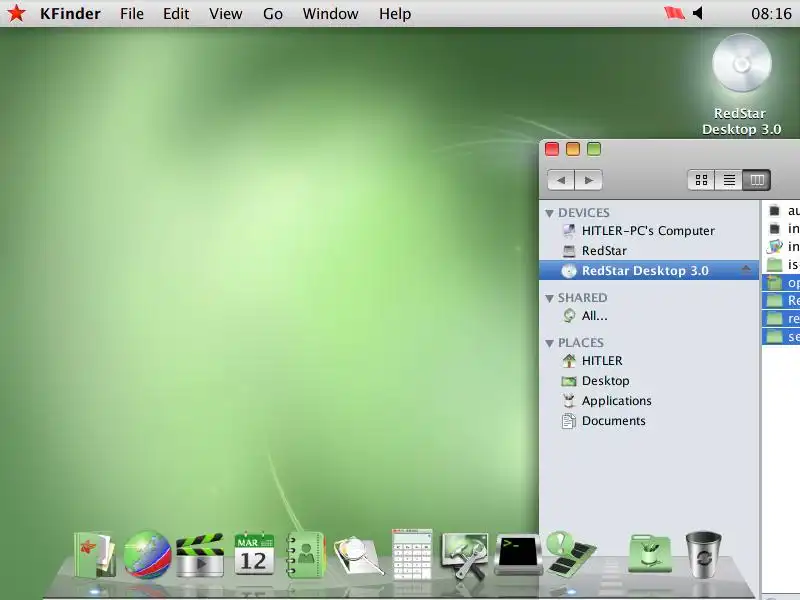Viewport: 800px width, 600px height.
Task: Click the finder window's orange minimize button
Action: 572,149
